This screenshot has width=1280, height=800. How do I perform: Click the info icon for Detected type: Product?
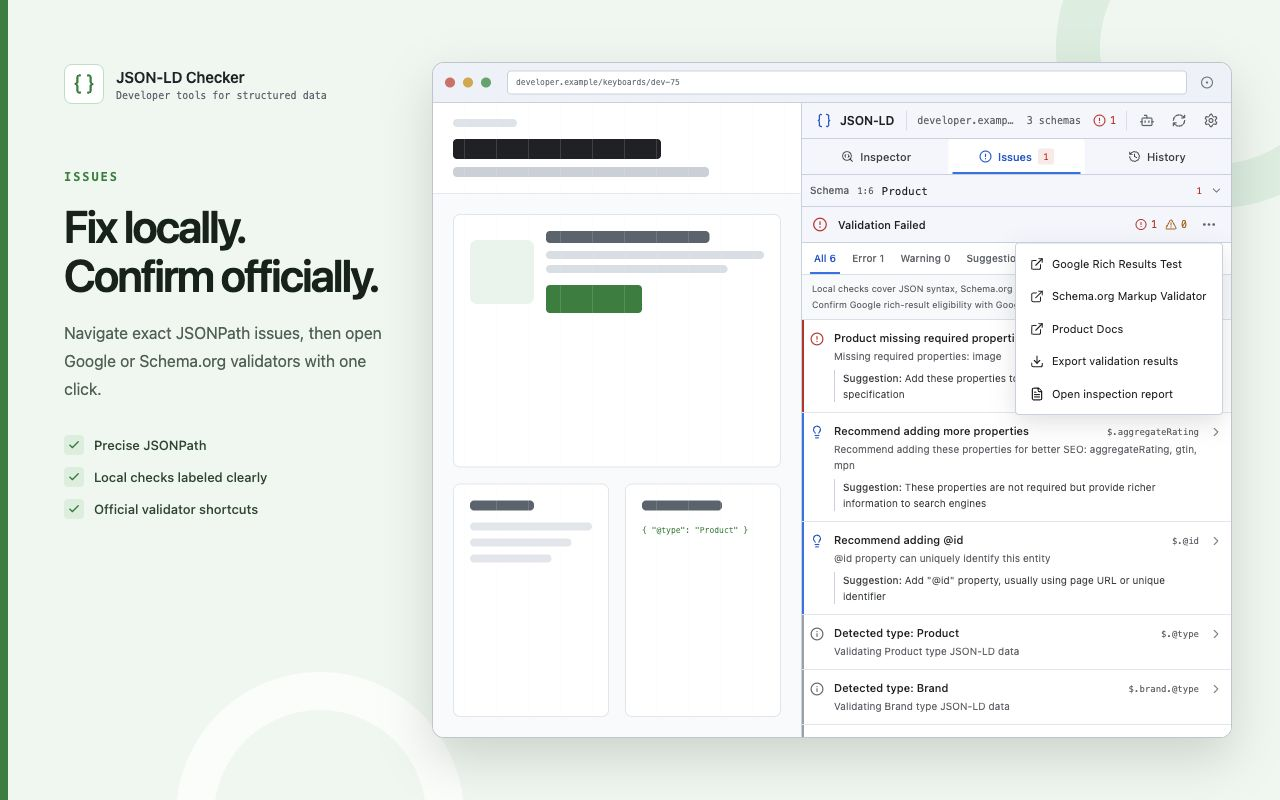click(817, 634)
